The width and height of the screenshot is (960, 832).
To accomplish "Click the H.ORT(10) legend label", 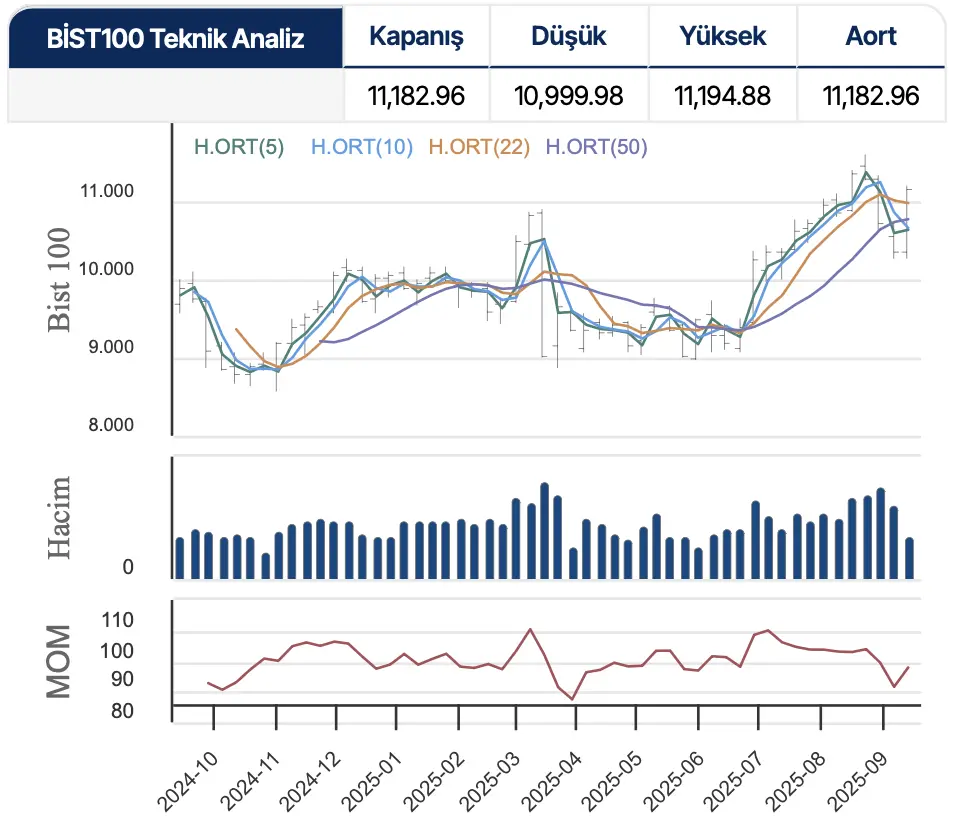I will pos(362,147).
